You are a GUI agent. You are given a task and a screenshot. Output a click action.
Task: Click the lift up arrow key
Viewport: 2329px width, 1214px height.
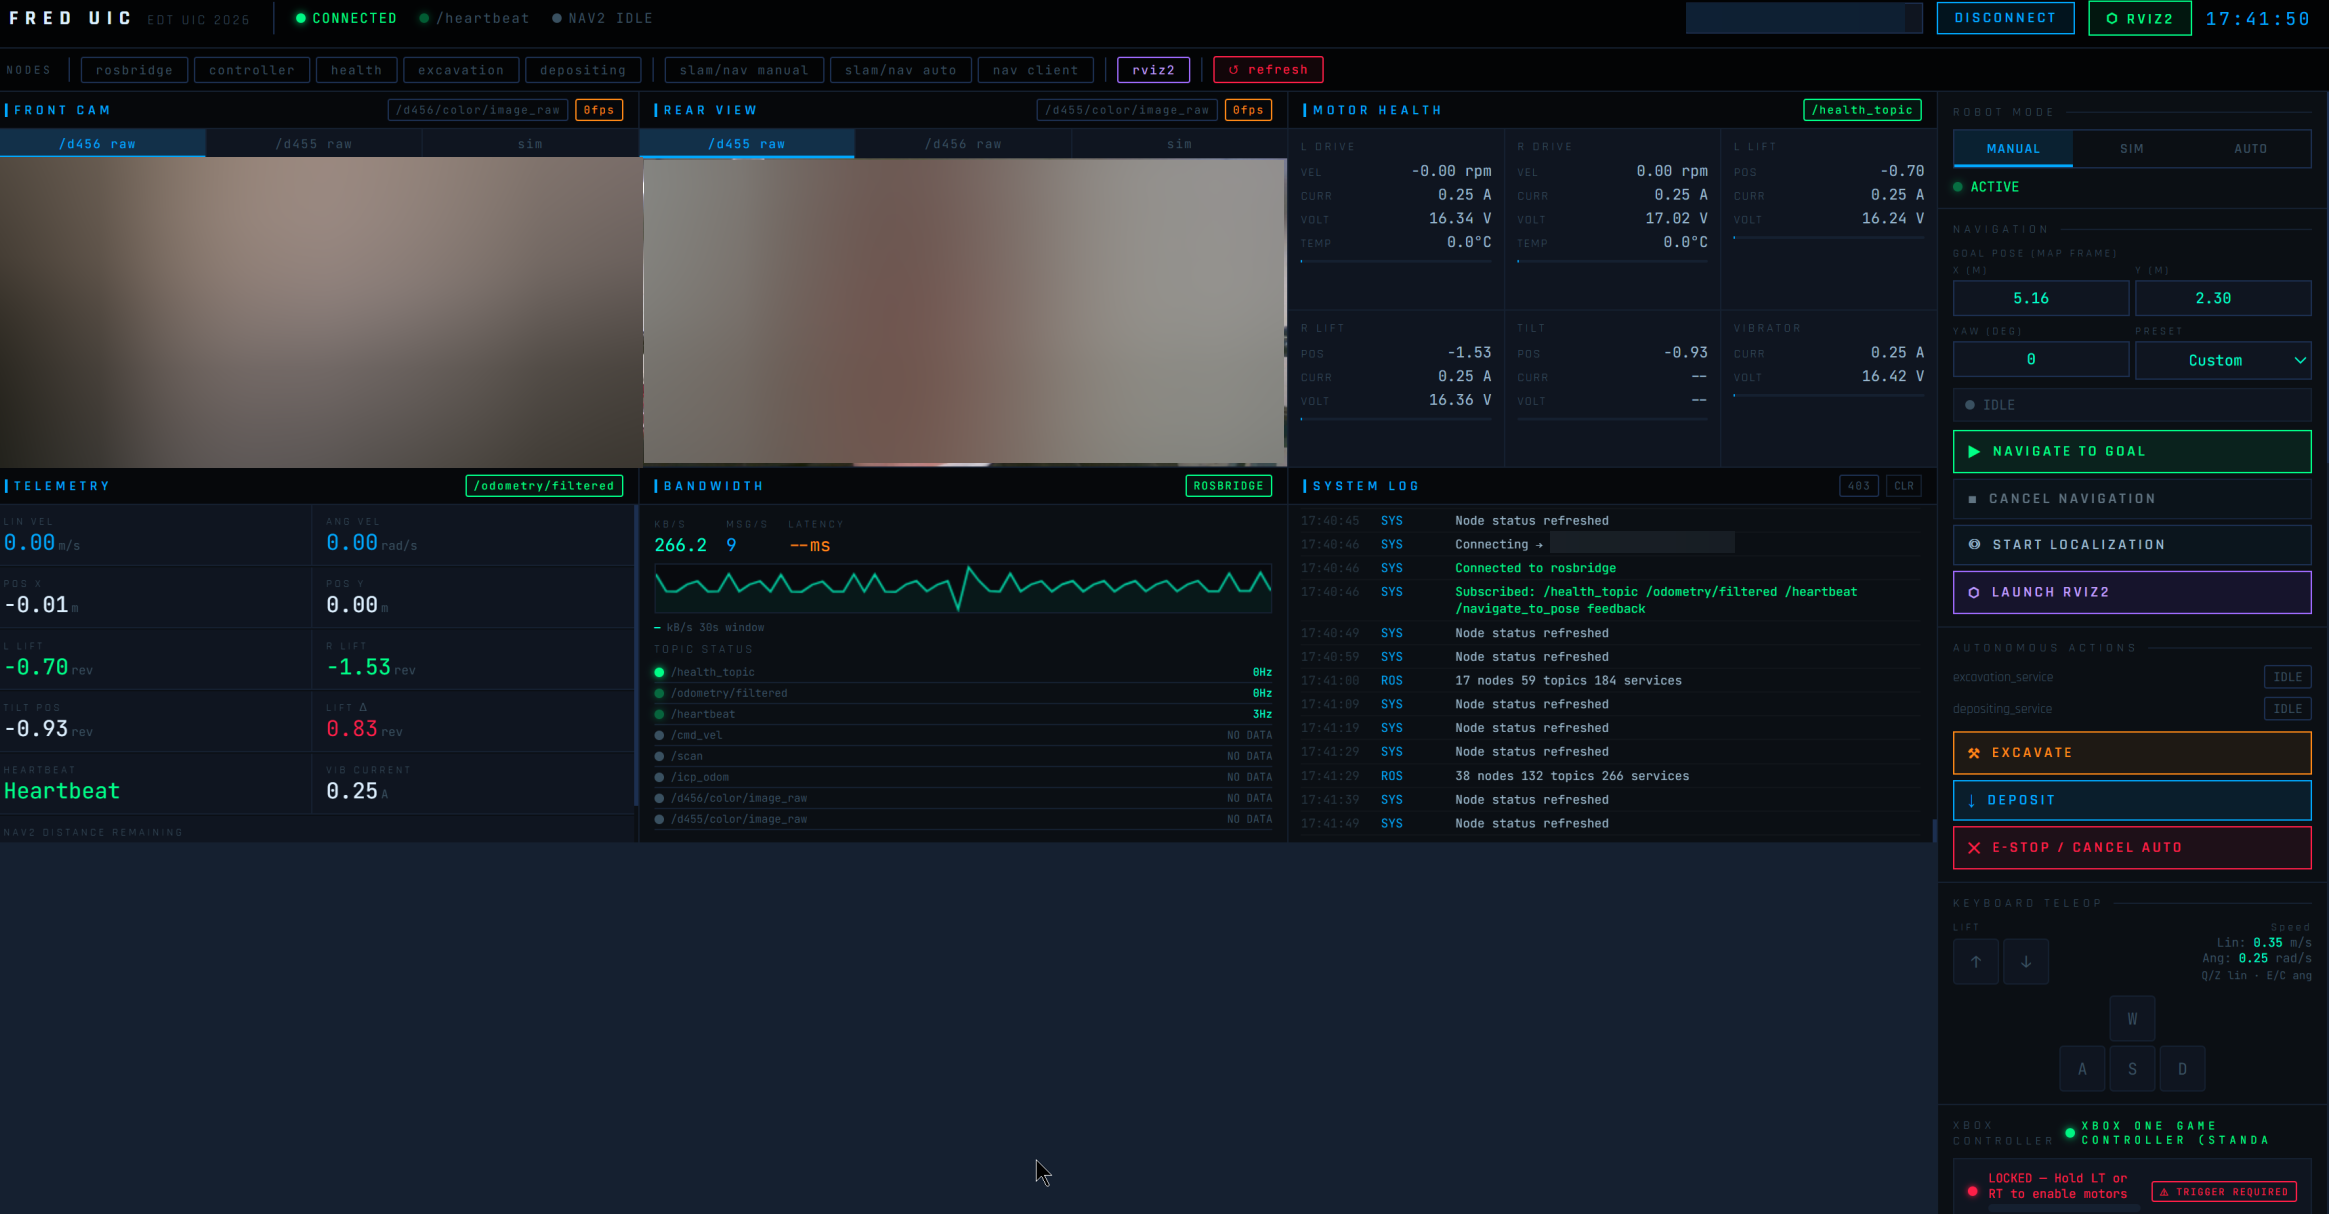(1975, 961)
